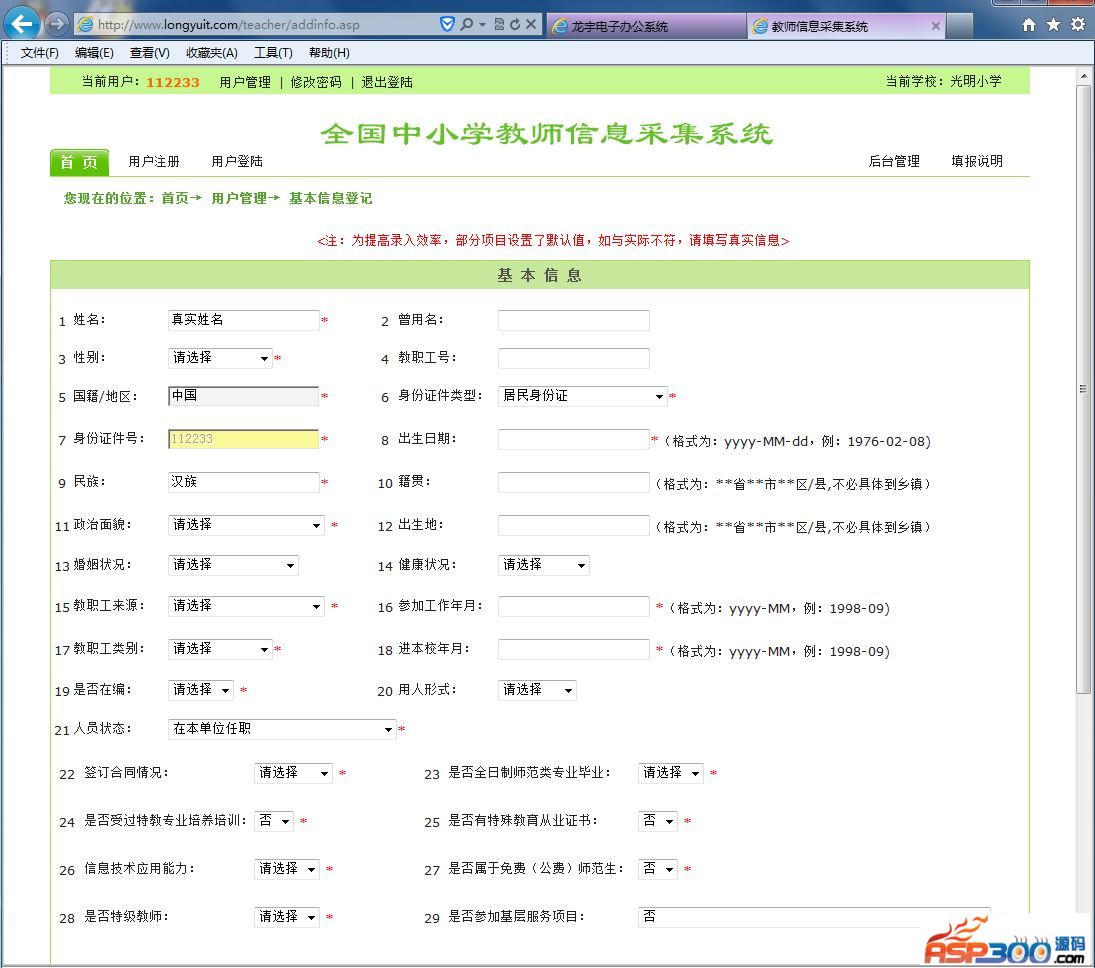
Task: Open the 身份证件类型 dropdown
Action: click(x=582, y=396)
